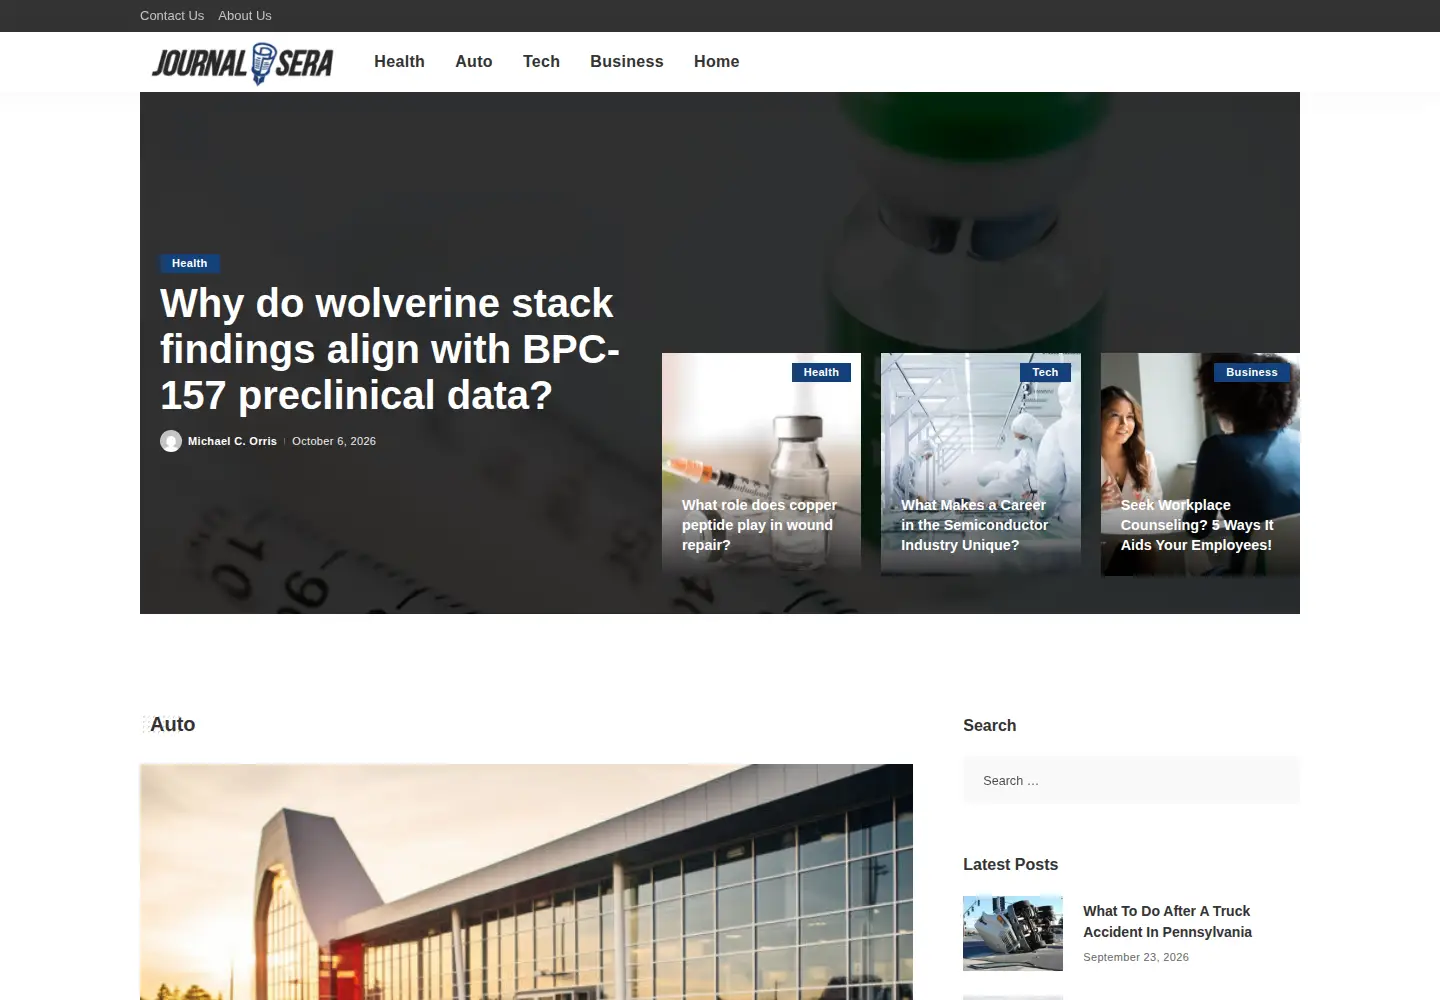Open the Journal Sera logo homepage link
The height and width of the screenshot is (1000, 1440).
(242, 63)
